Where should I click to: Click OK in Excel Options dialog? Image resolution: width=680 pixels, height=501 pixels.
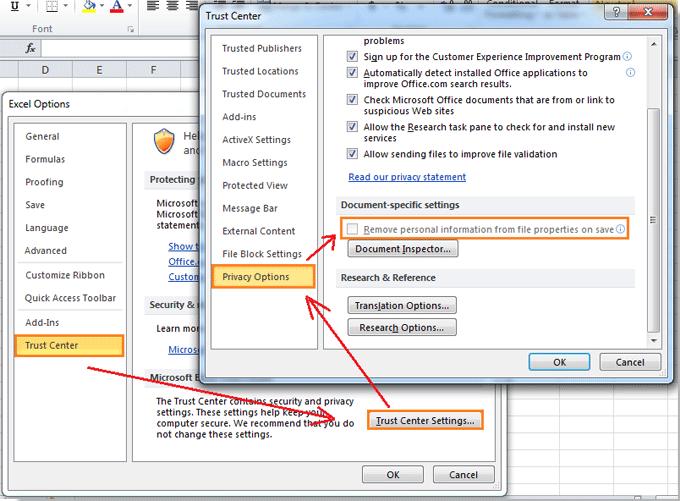pyautogui.click(x=393, y=475)
